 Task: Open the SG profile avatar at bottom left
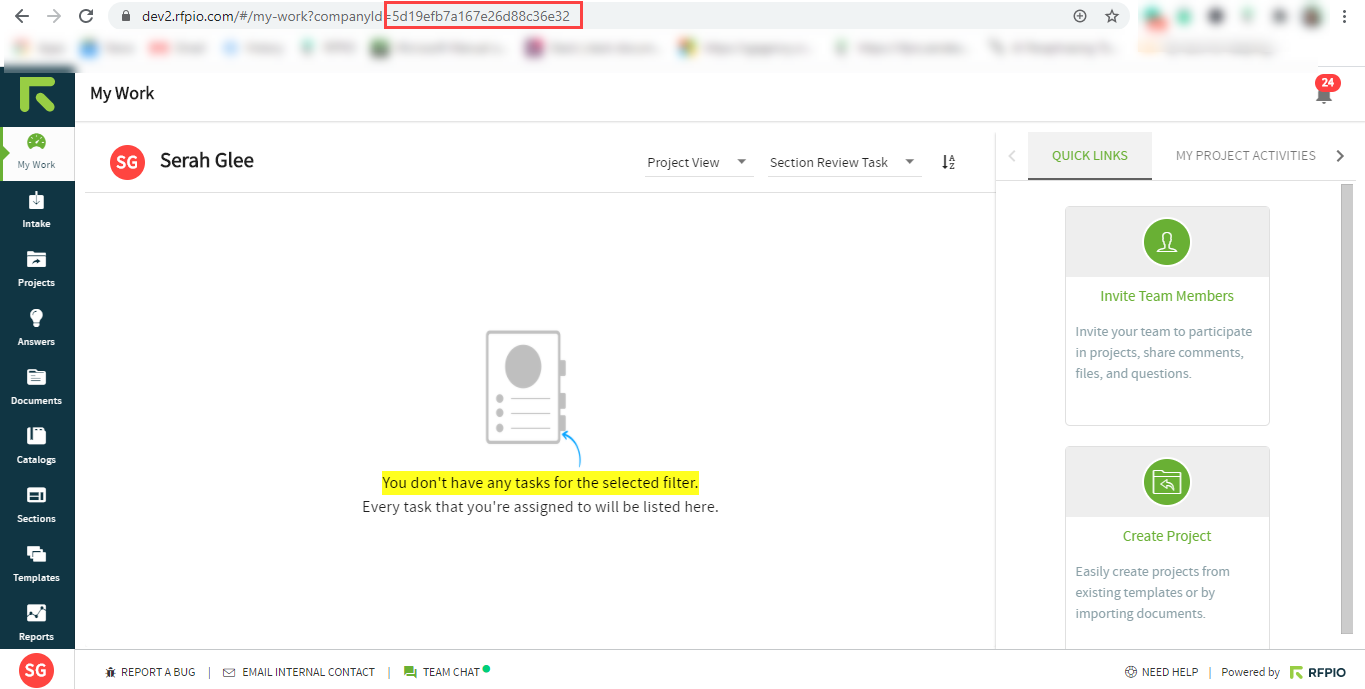(37, 671)
